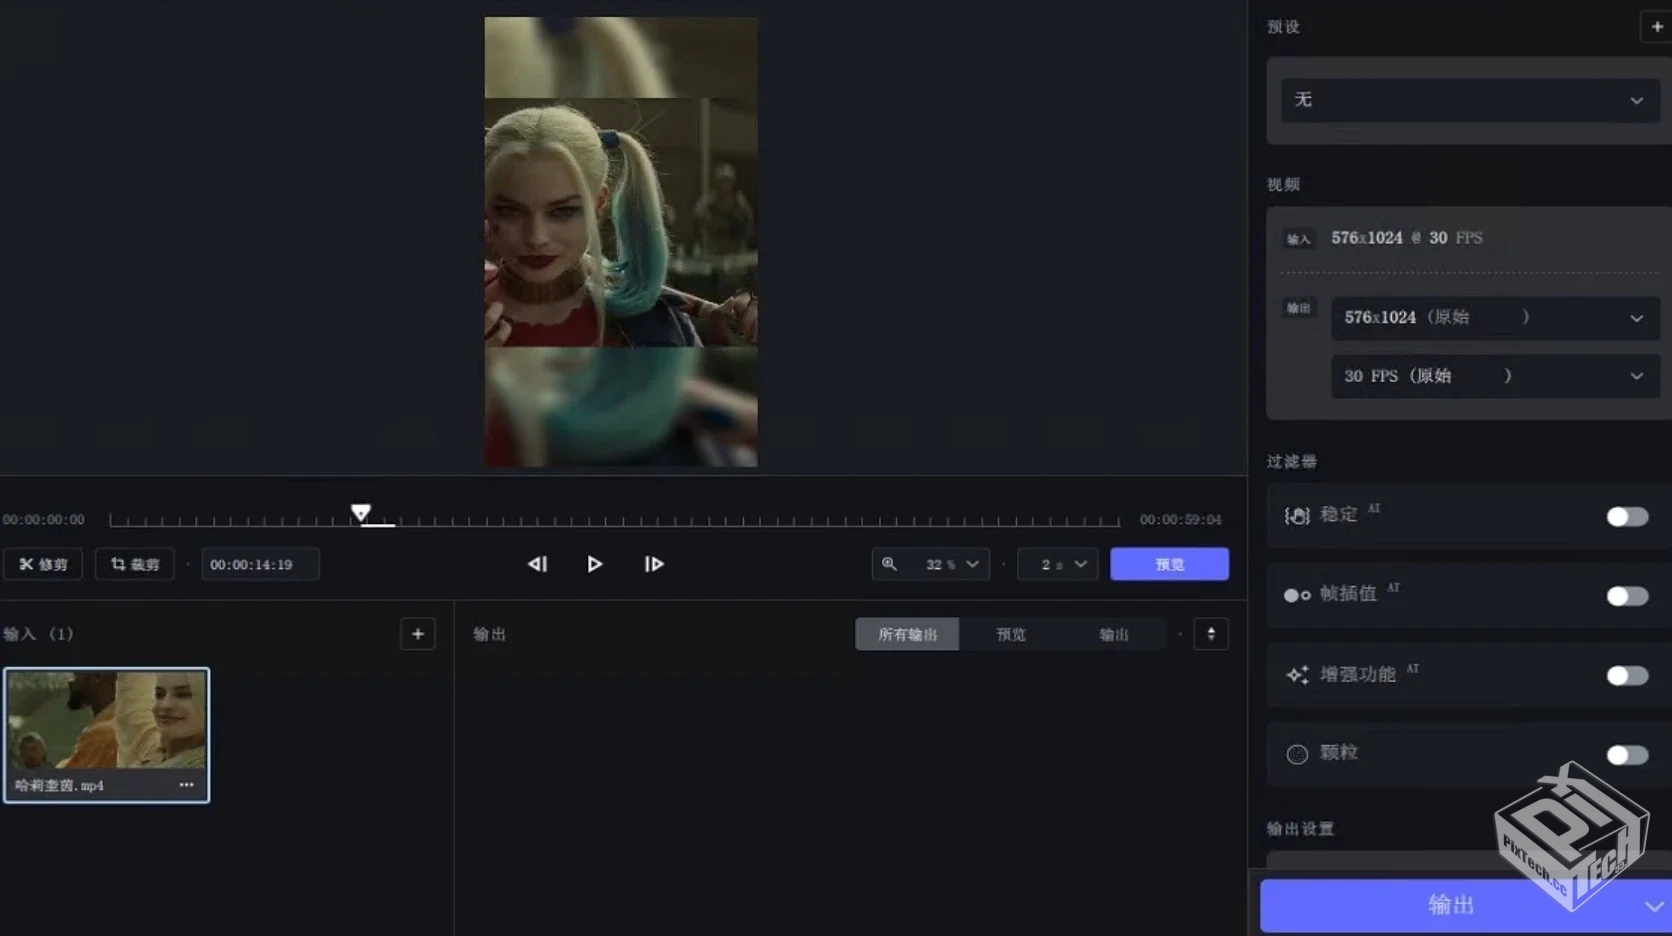Viewport: 1672px width, 936px height.
Task: Step forward one frame
Action: (654, 564)
